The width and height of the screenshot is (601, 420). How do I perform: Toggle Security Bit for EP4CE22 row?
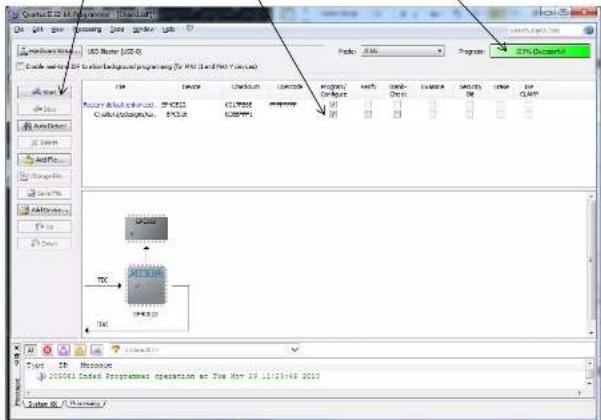coord(470,104)
